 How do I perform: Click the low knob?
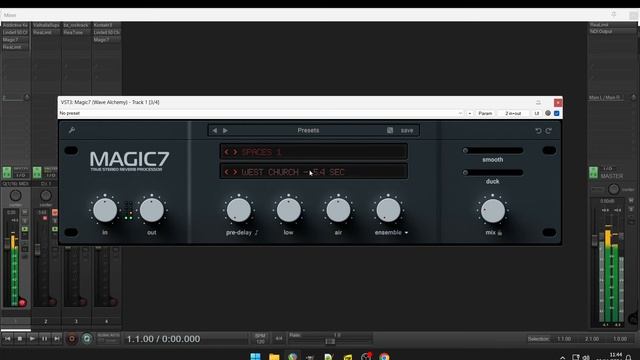tap(289, 211)
